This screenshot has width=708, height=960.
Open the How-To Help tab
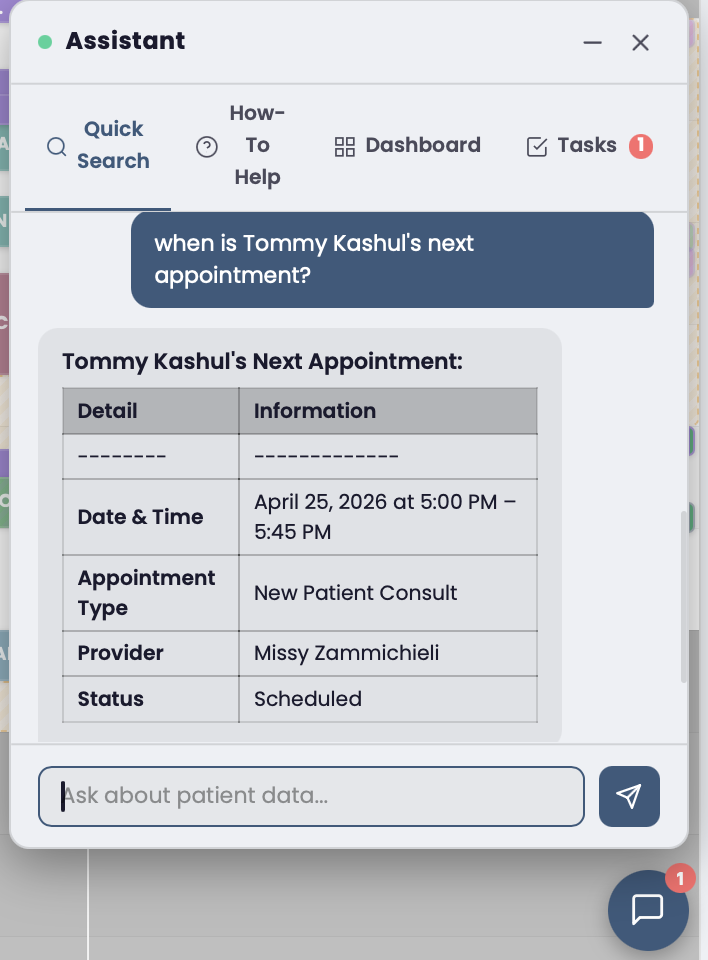click(x=240, y=146)
